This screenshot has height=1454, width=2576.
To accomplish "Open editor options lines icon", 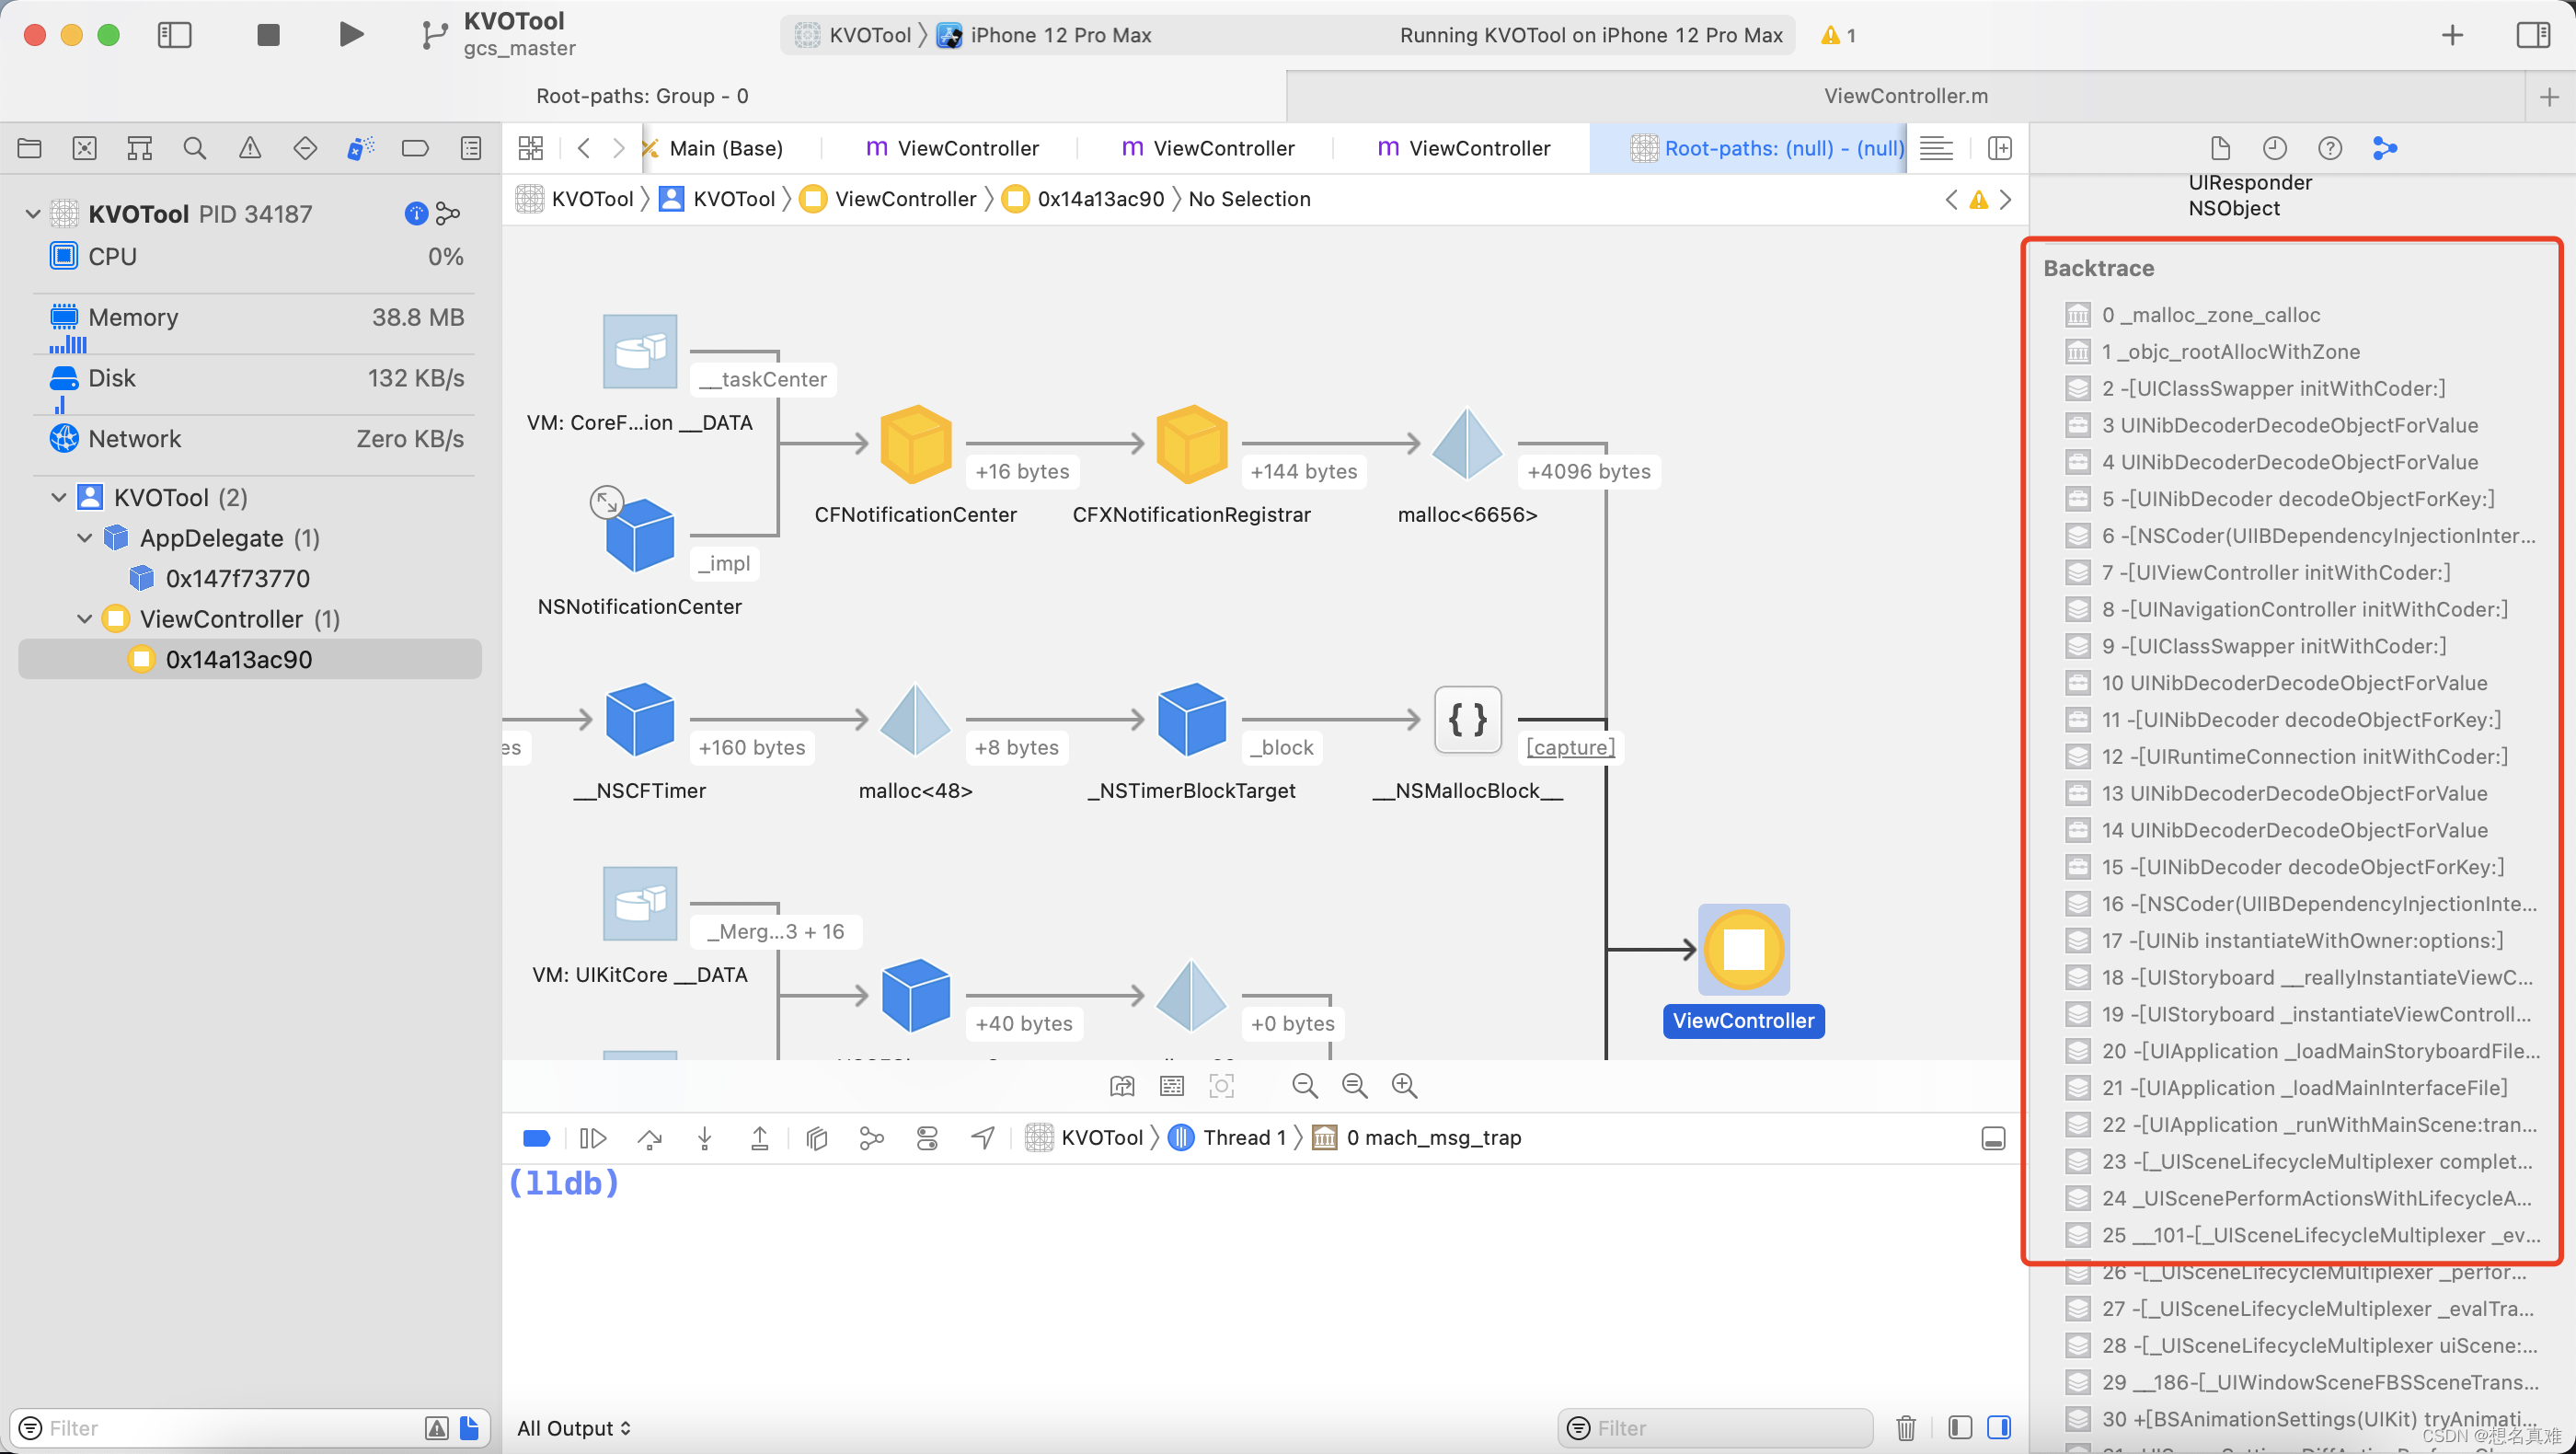I will point(1936,149).
